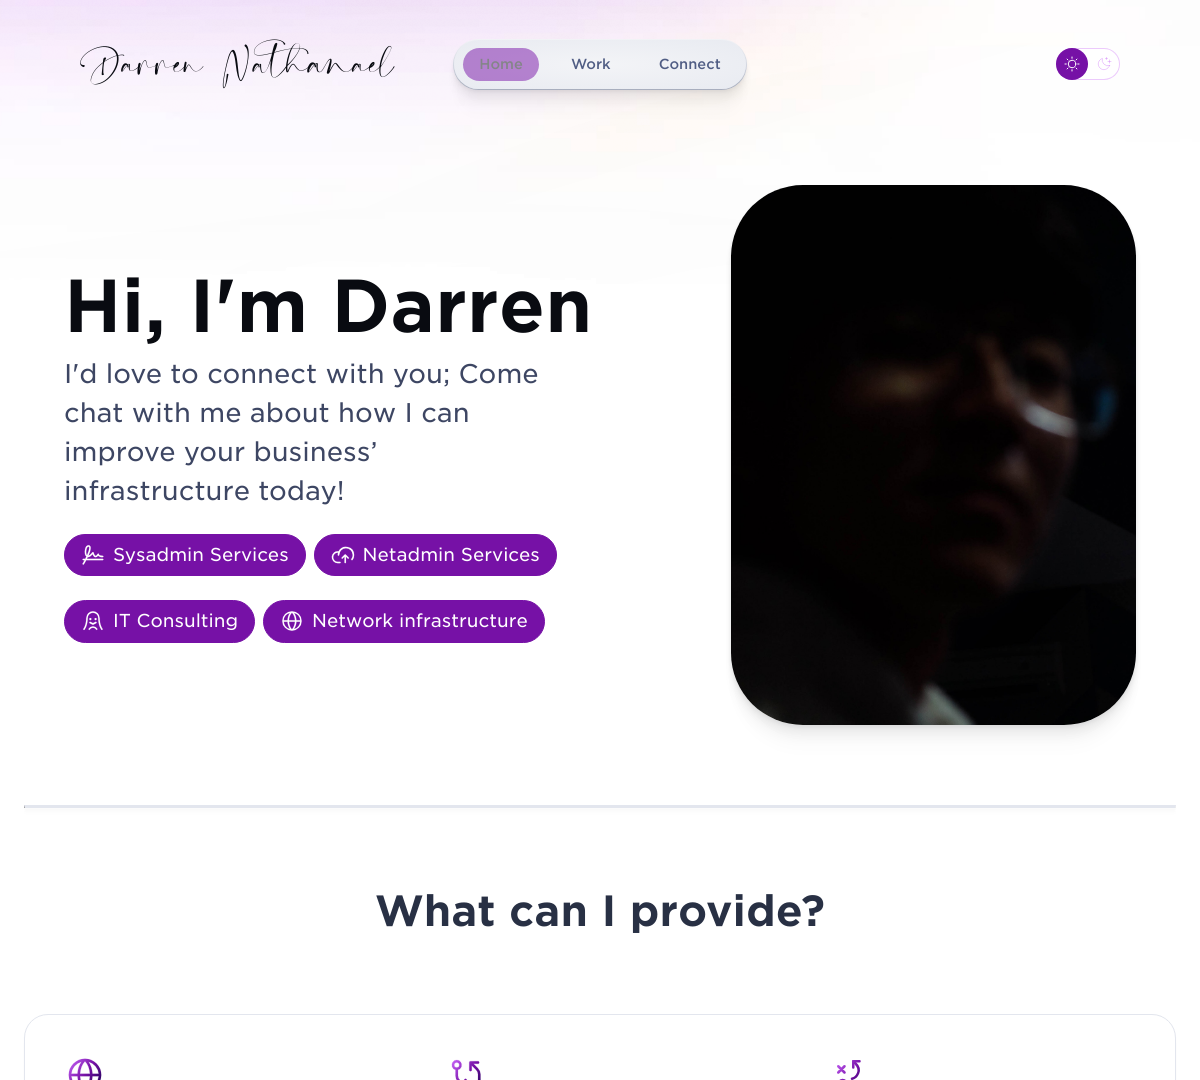
Task: Click the rightmost purple icon in bottom card
Action: pyautogui.click(x=849, y=1069)
